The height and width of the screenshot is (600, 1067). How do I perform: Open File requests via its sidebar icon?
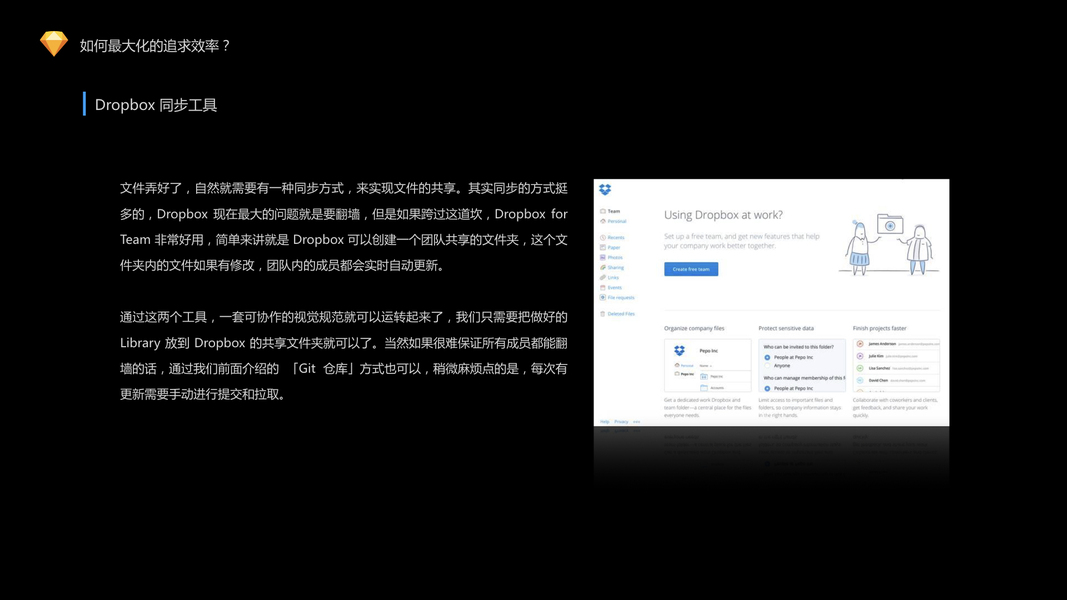click(603, 297)
